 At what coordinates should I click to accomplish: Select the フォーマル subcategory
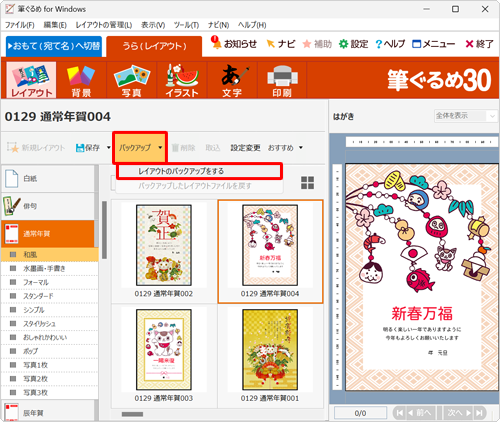click(x=50, y=282)
